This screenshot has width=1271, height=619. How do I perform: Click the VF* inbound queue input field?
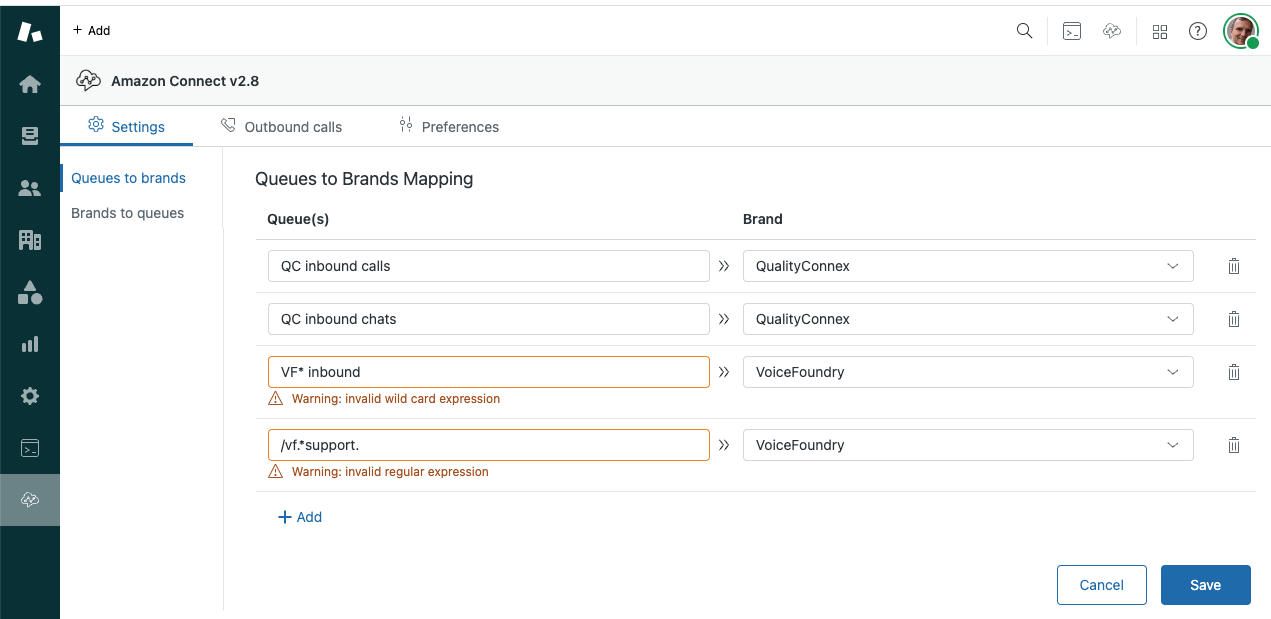coord(488,372)
